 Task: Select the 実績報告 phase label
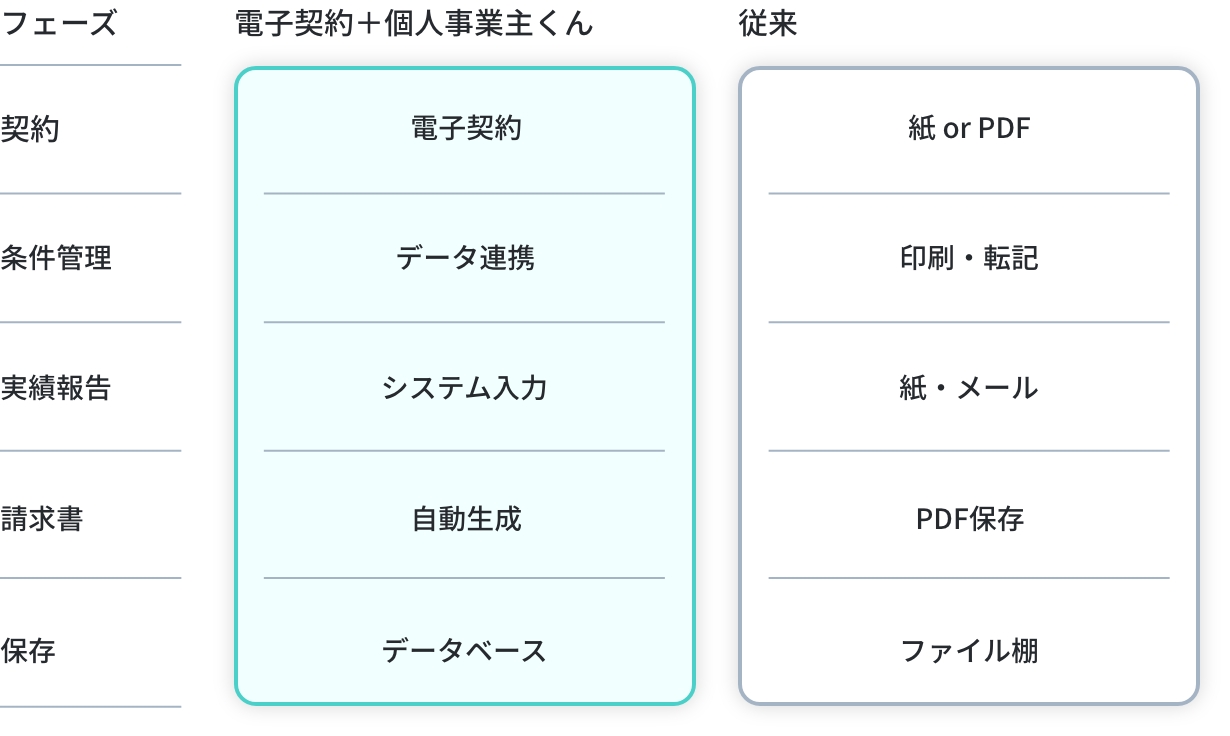(x=56, y=387)
